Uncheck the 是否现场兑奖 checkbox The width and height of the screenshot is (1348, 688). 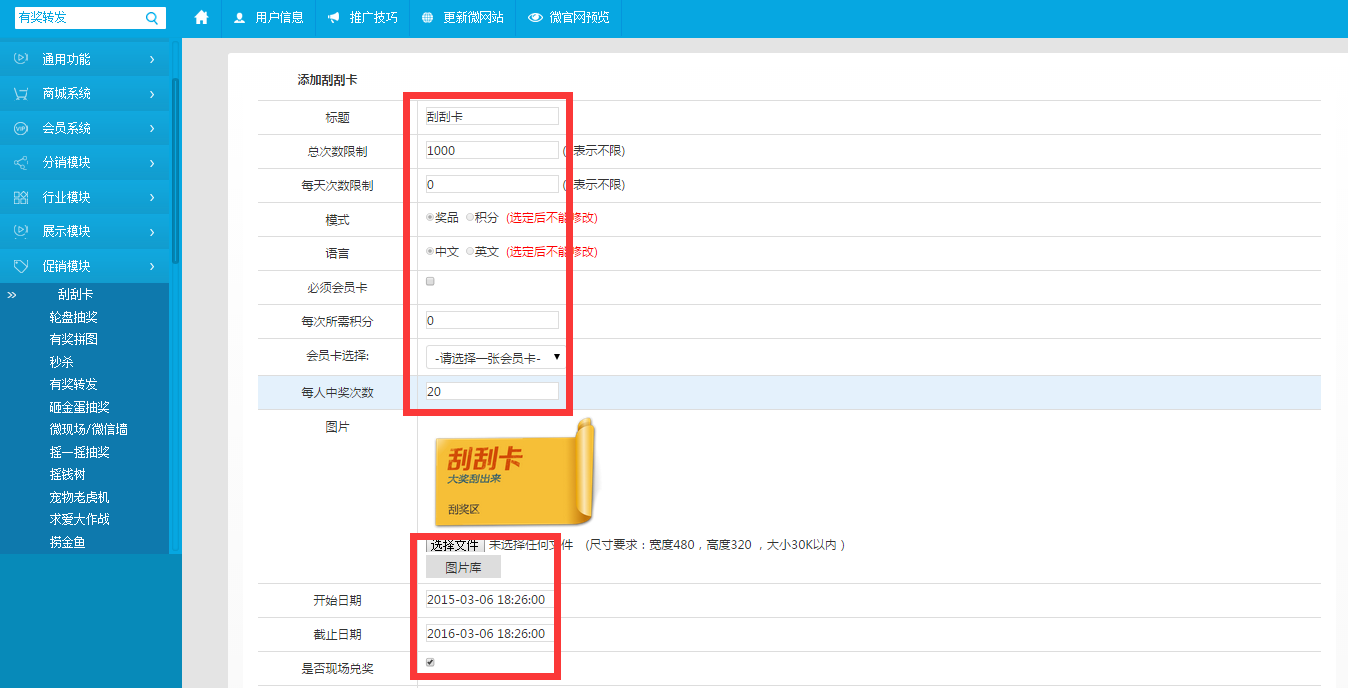coord(431,662)
